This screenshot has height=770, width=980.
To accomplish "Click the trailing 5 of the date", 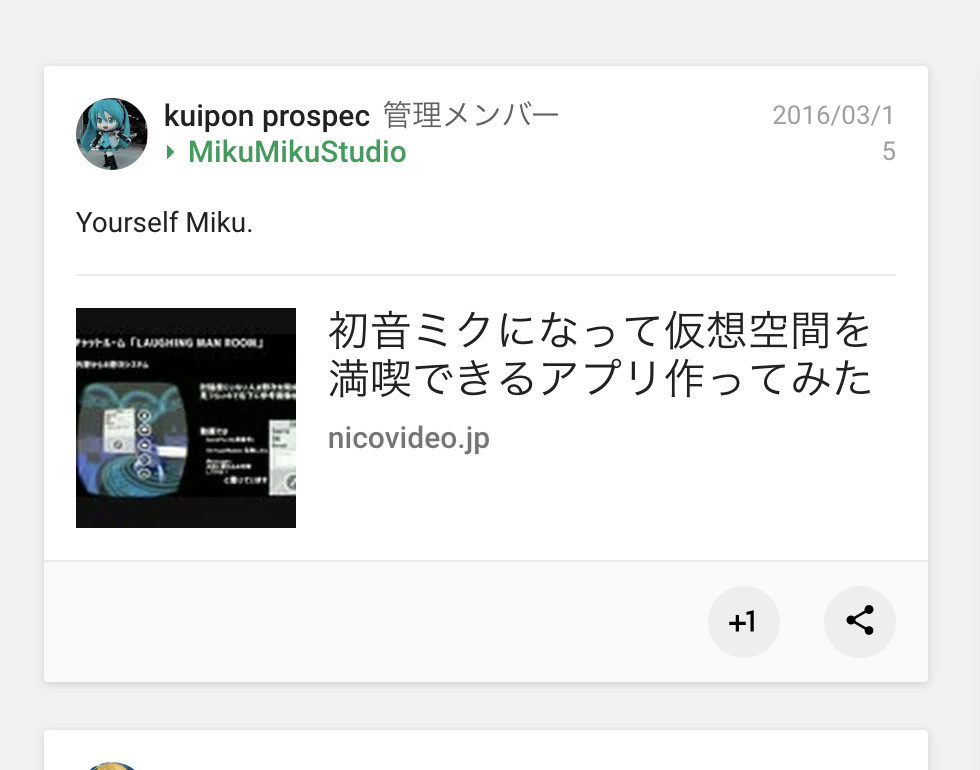I will click(x=889, y=151).
